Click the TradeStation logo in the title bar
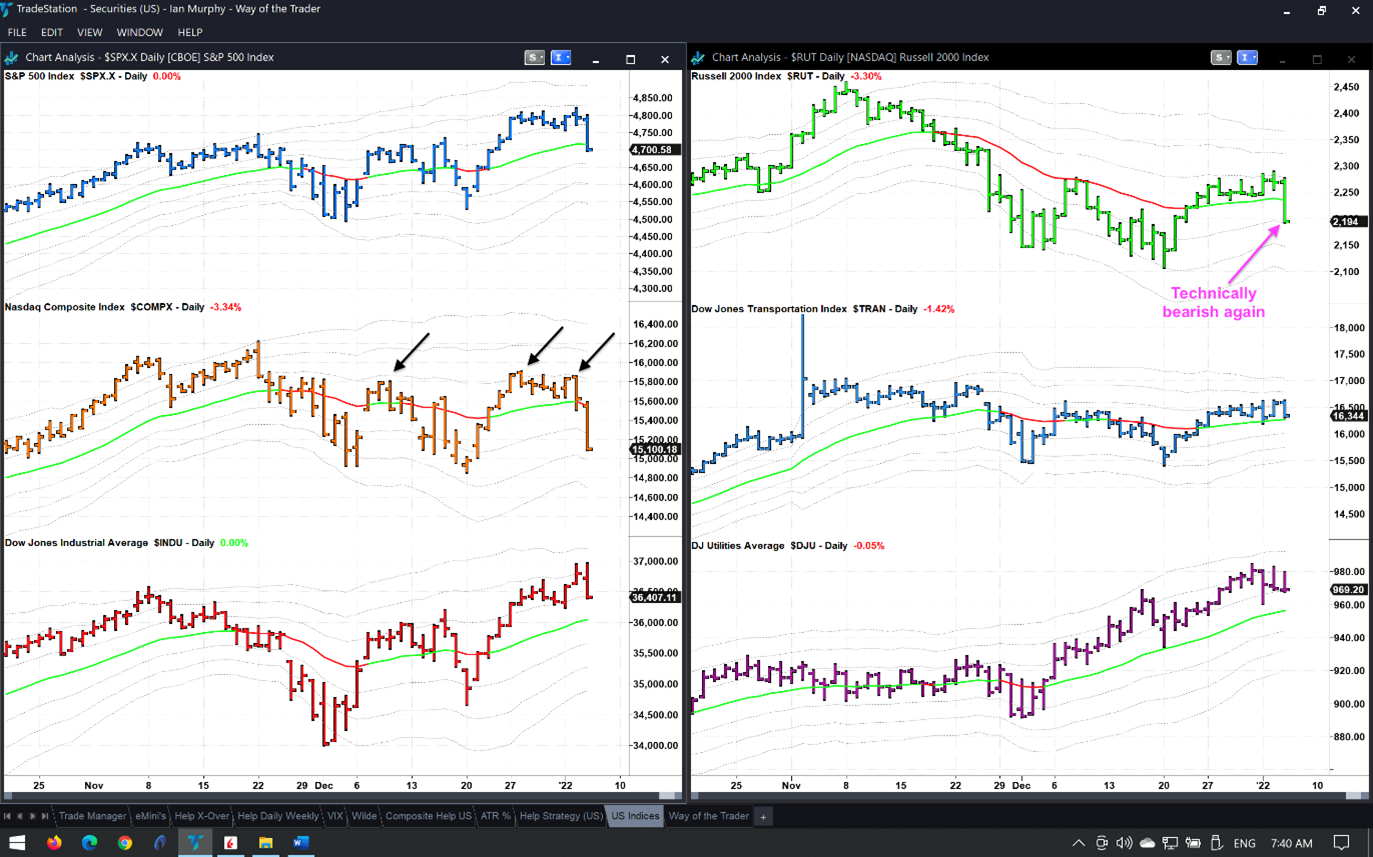1373x857 pixels. point(8,9)
